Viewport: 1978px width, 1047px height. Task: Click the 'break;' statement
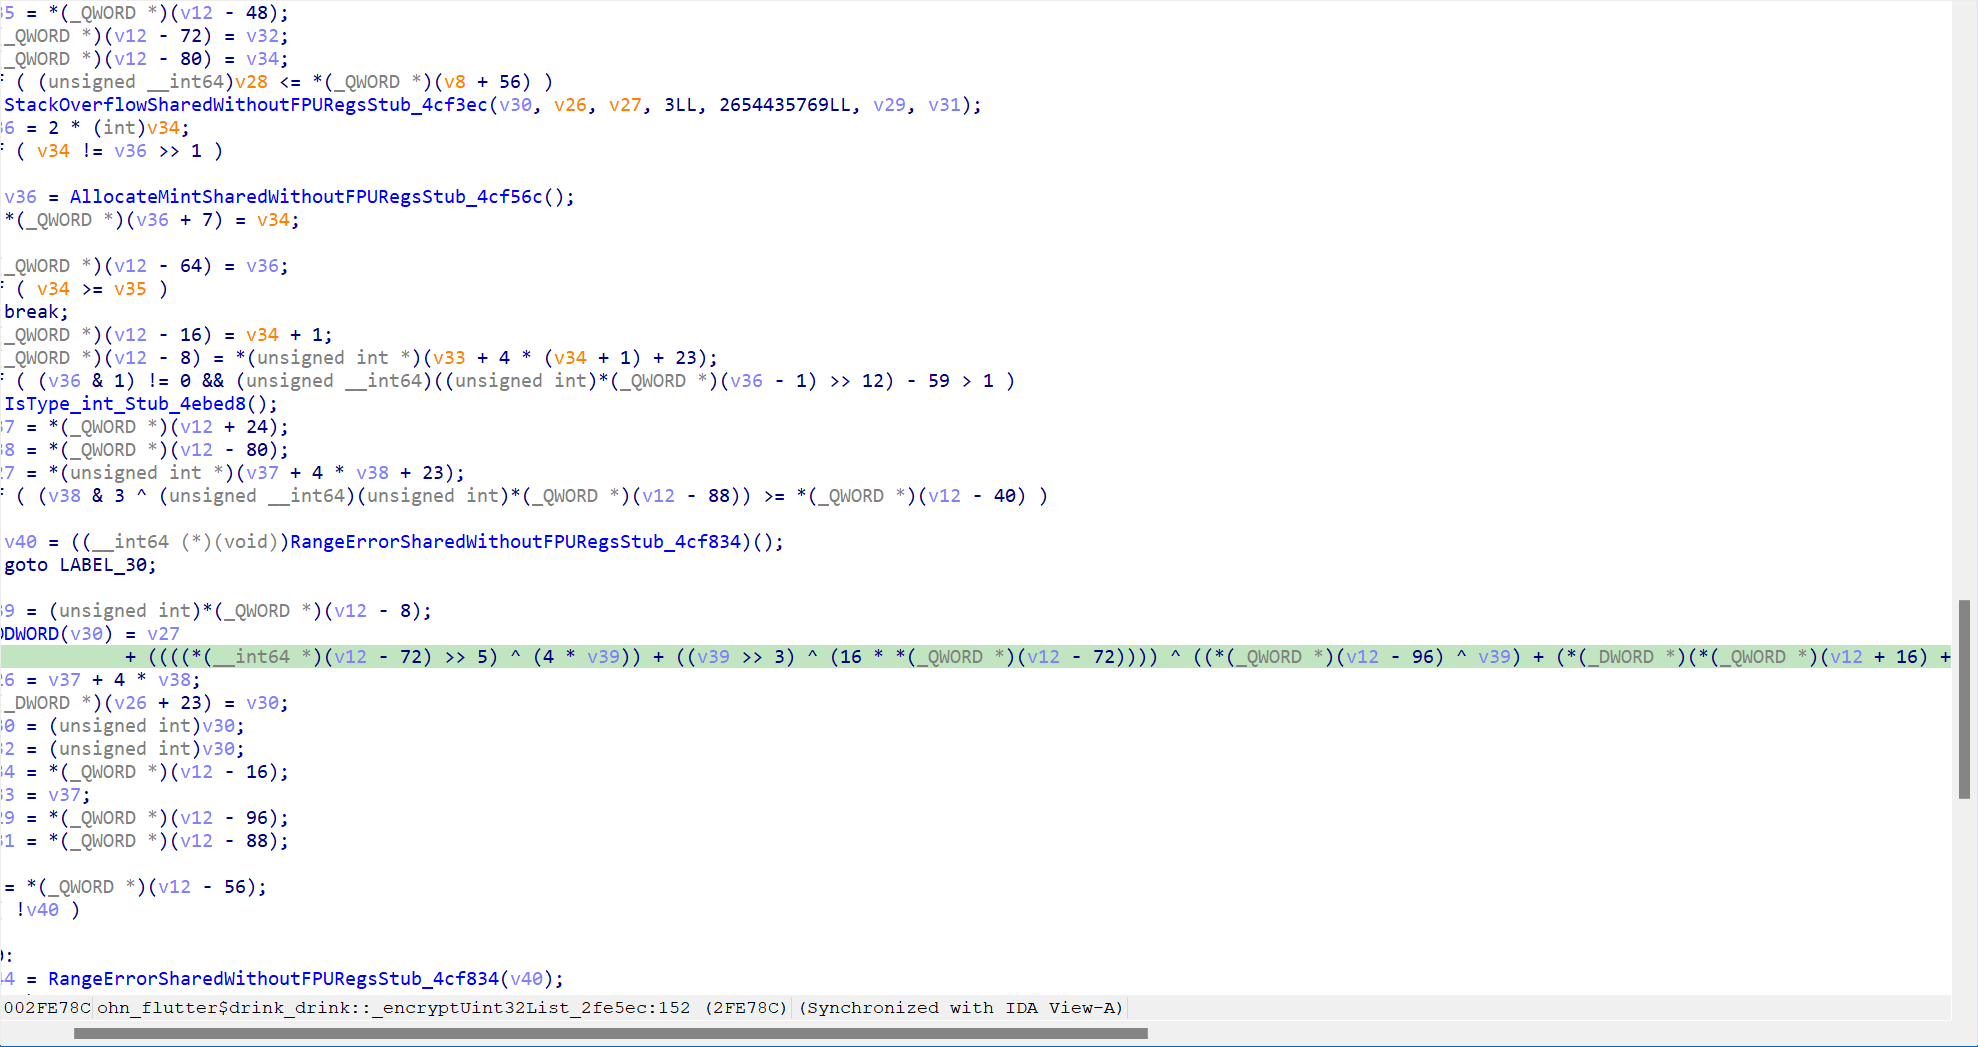point(36,312)
